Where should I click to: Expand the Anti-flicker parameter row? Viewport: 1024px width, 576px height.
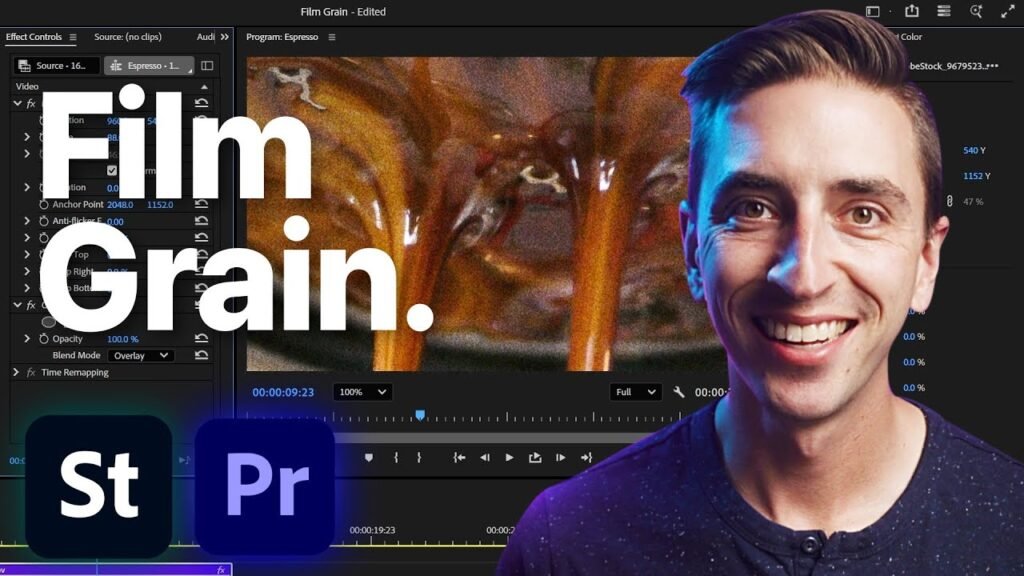(27, 221)
